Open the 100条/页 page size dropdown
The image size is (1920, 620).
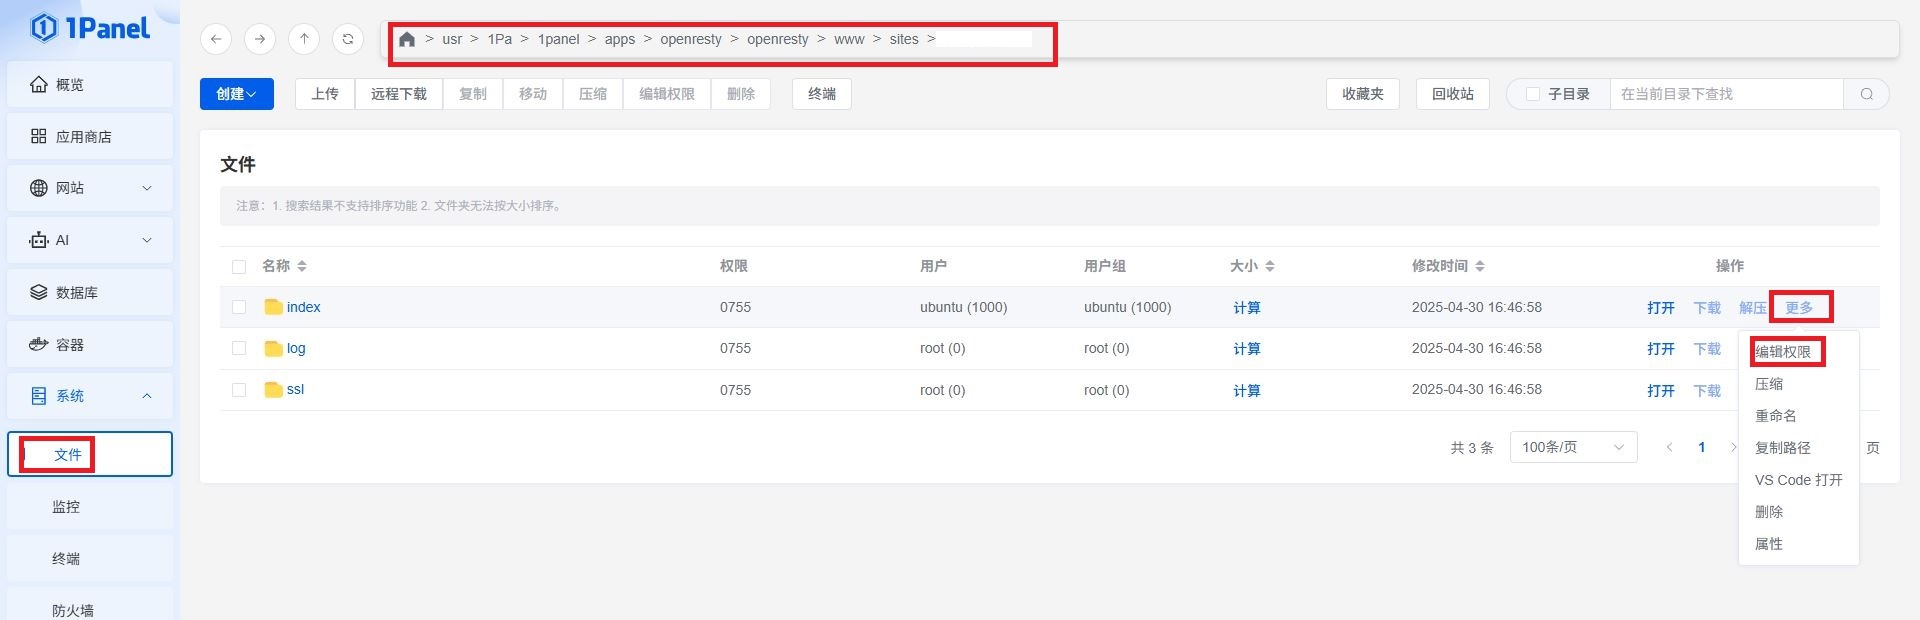1572,447
